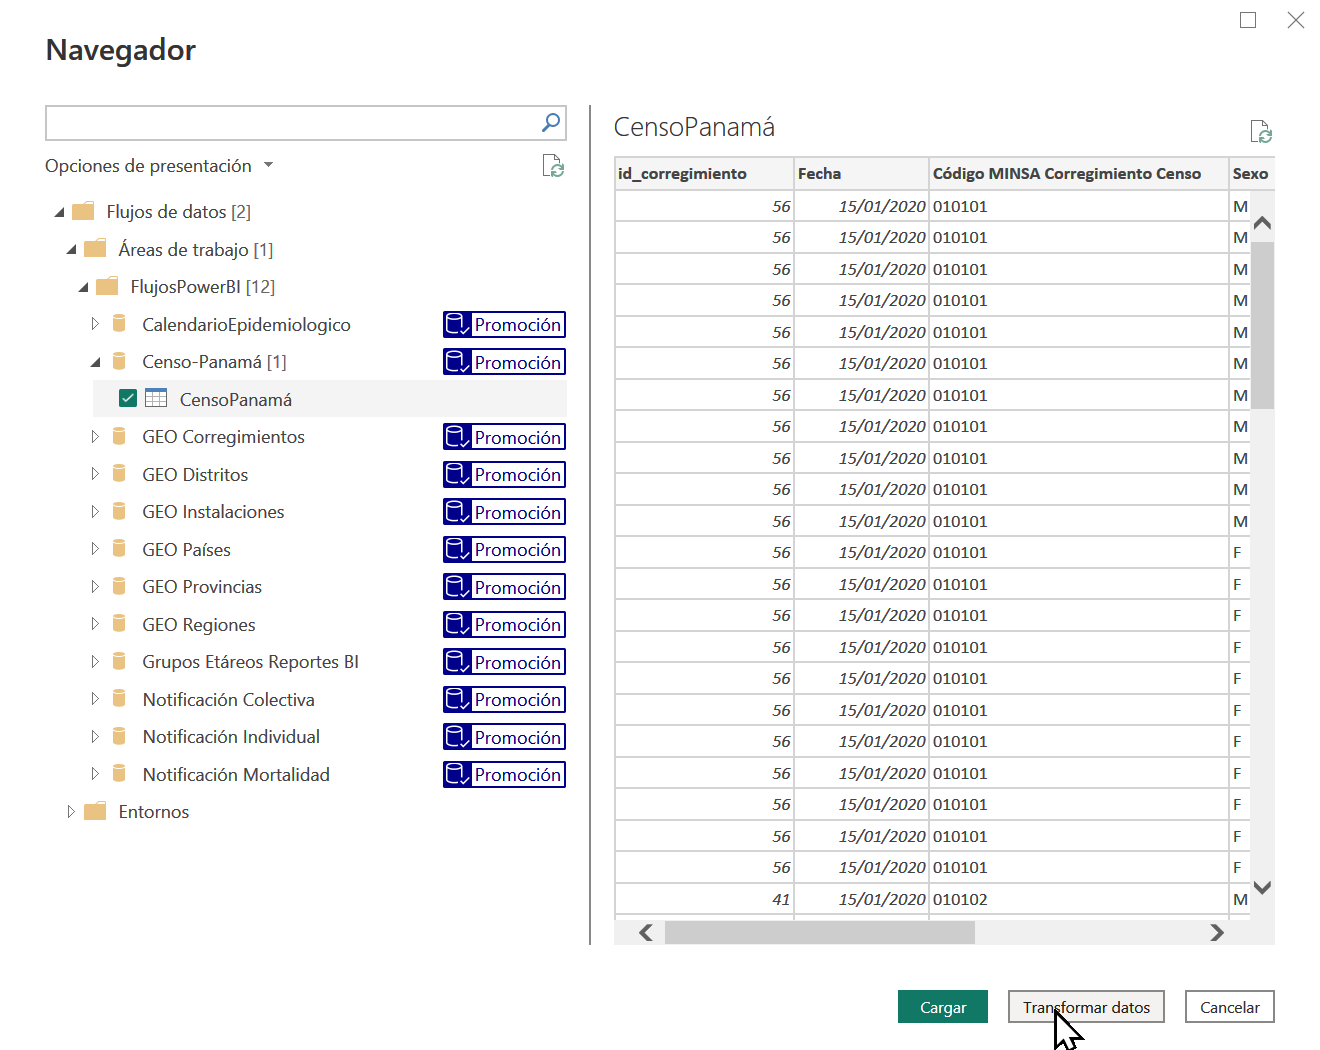The image size is (1320, 1050).
Task: Uncheck the CensoPanamá table checkbox
Action: pyautogui.click(x=128, y=398)
